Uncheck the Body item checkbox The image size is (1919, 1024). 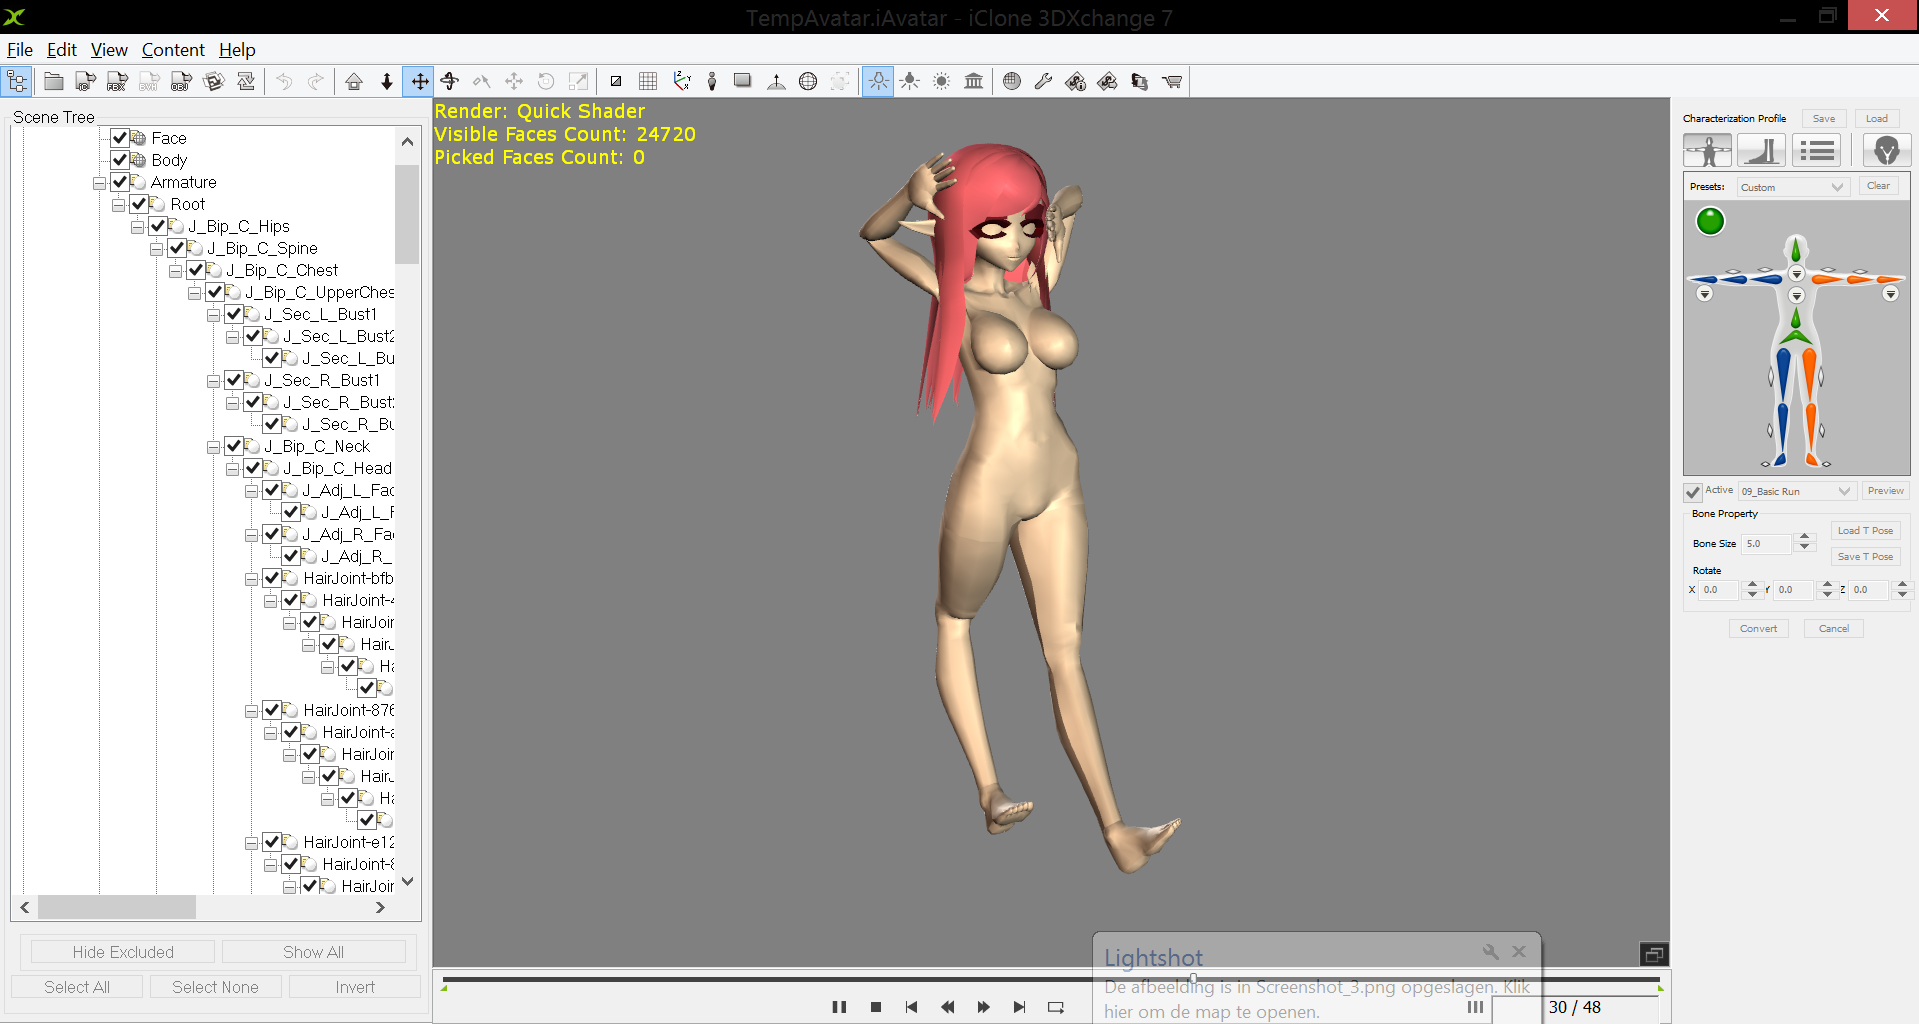120,160
